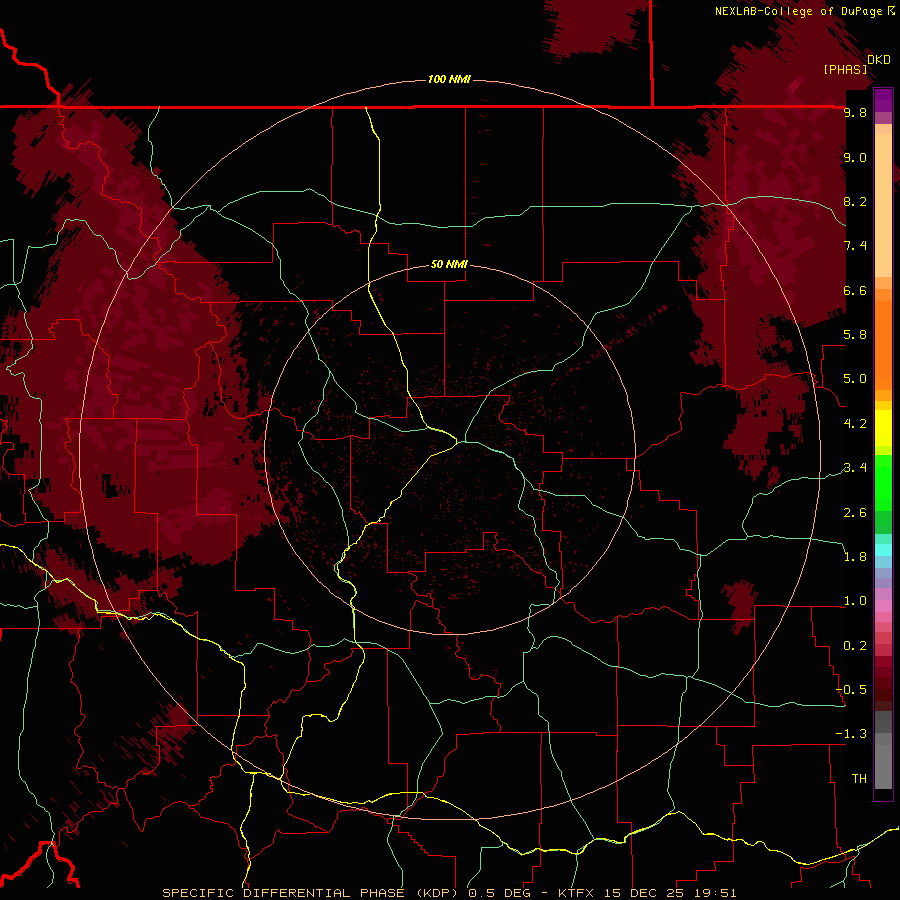Click the 3.4 legend value
Viewport: 900px width, 900px height.
[855, 468]
